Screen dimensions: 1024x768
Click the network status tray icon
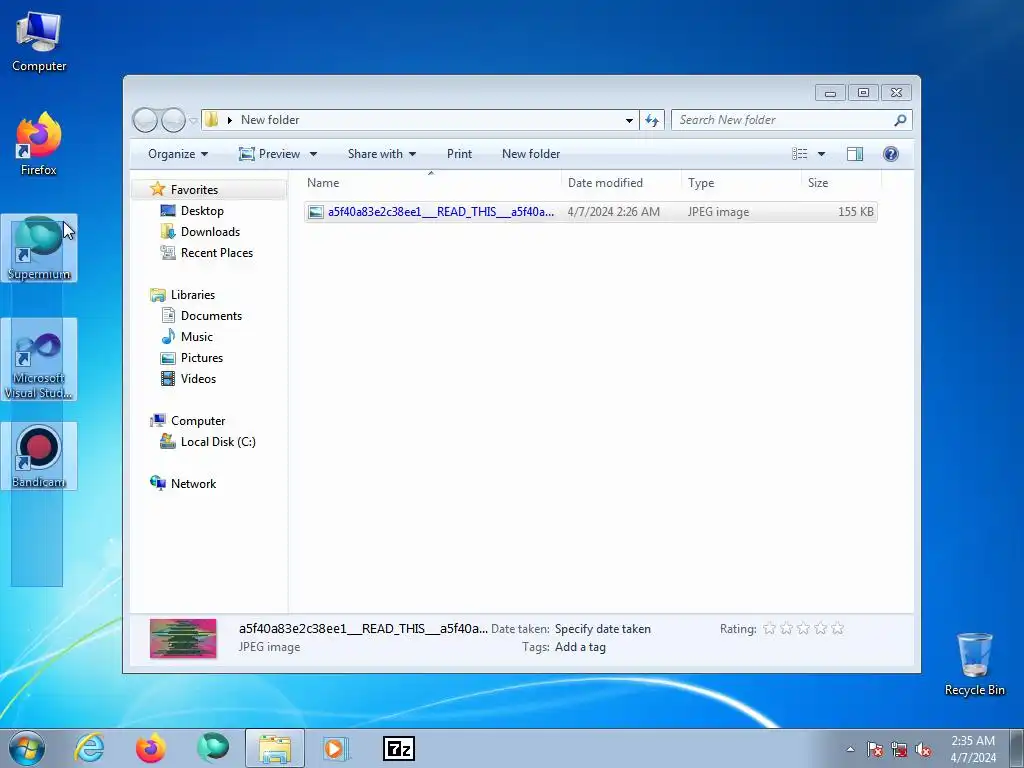[899, 750]
